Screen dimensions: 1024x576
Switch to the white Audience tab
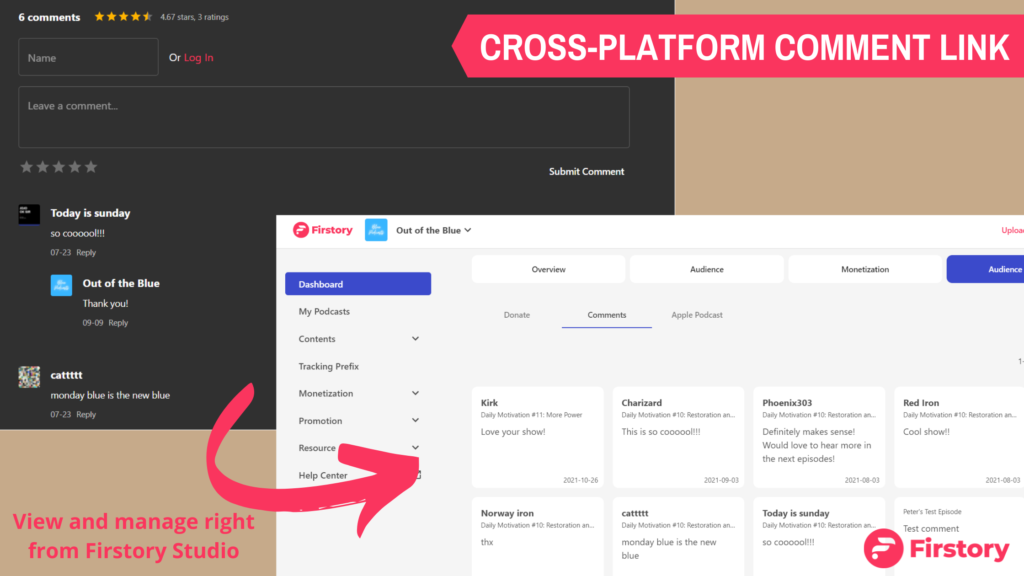(x=707, y=269)
